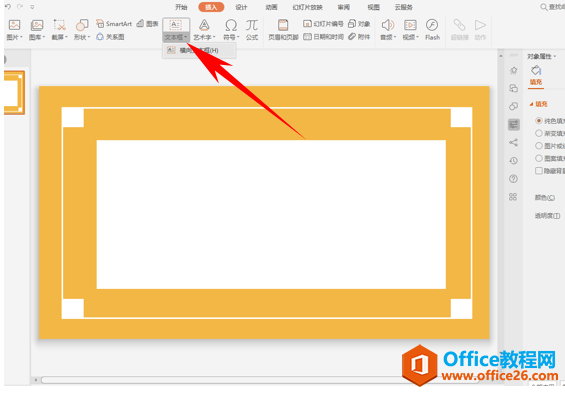Viewport: 565px width, 393px height.
Task: Click the Symbol (符号) omega icon
Action: [231, 25]
